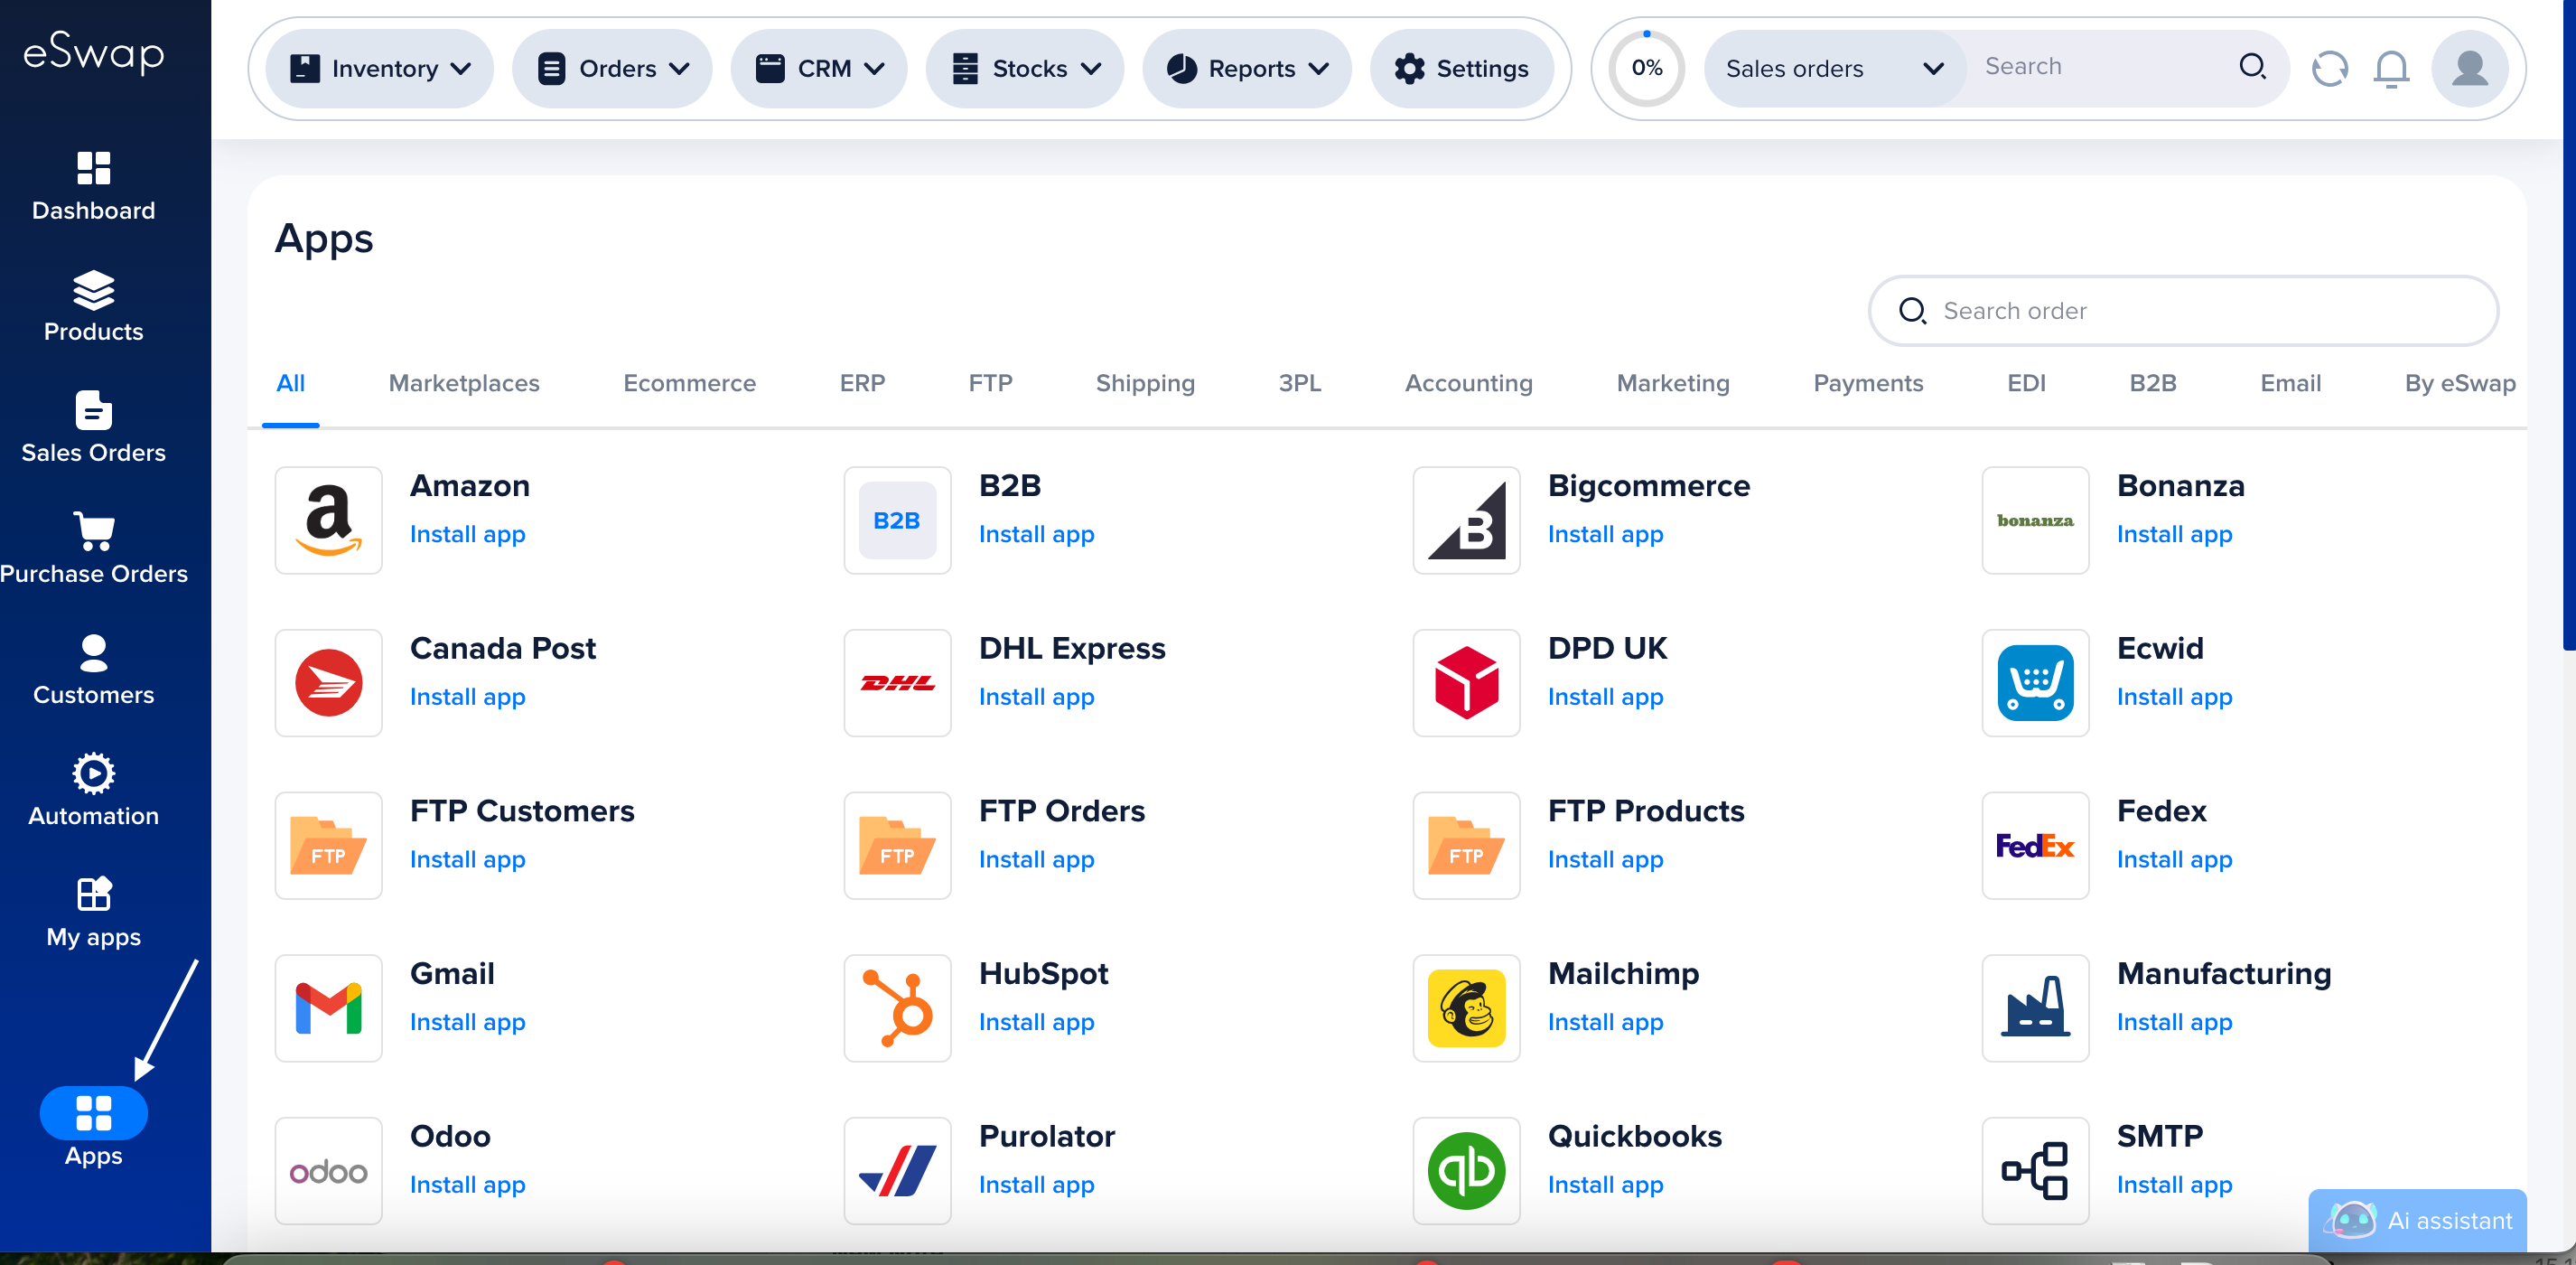This screenshot has width=2576, height=1265.
Task: Open the Ai assistant chat button
Action: (2417, 1220)
